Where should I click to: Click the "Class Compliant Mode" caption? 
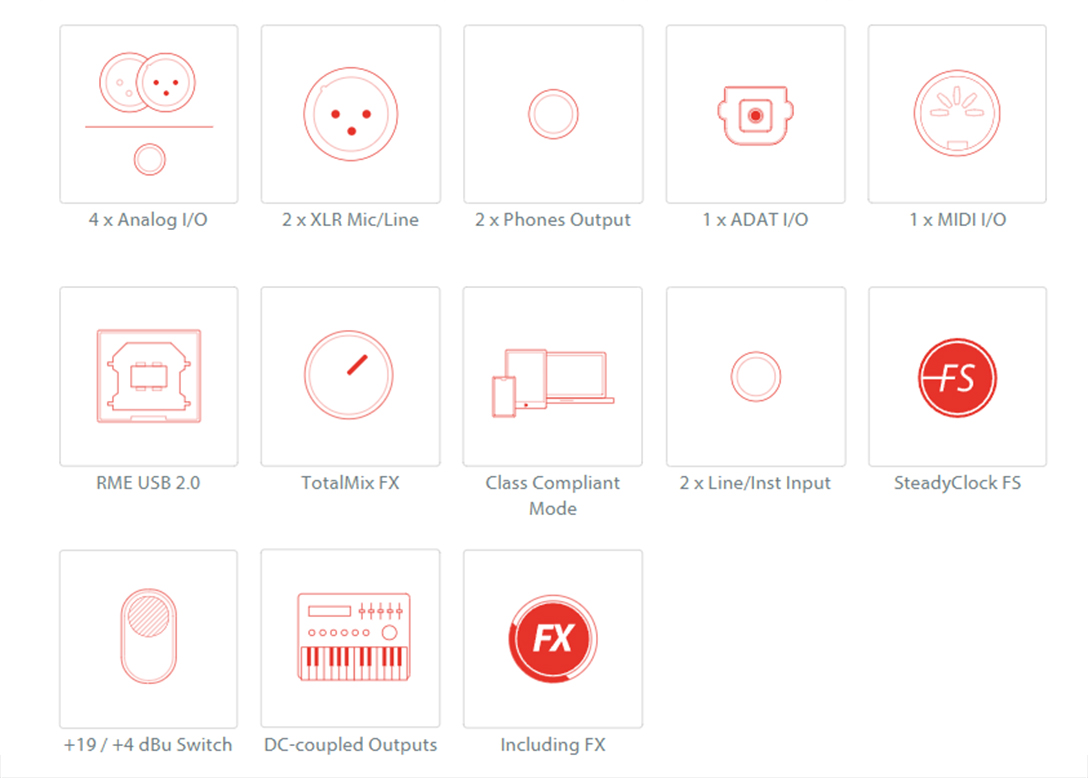point(553,495)
